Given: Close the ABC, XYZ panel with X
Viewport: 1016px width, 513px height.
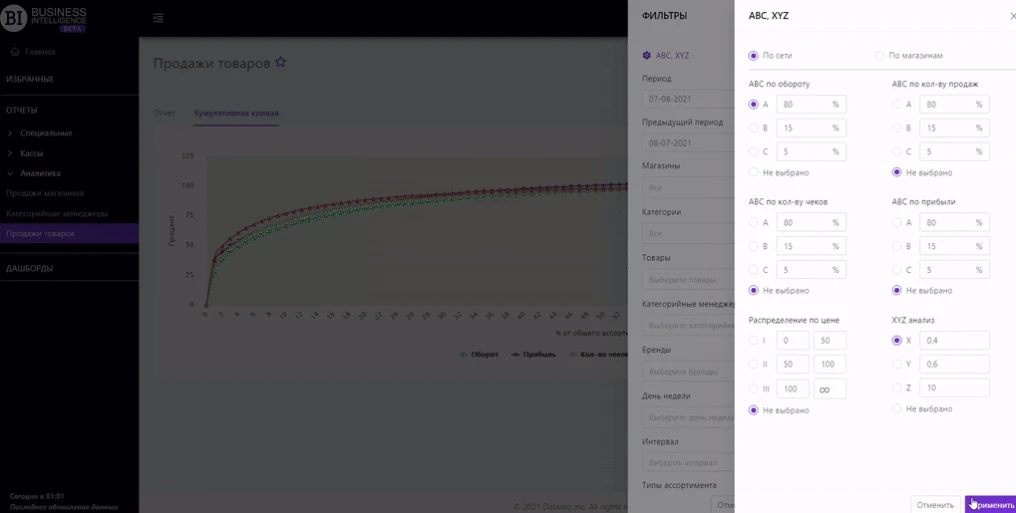Looking at the screenshot, I should [x=1011, y=16].
